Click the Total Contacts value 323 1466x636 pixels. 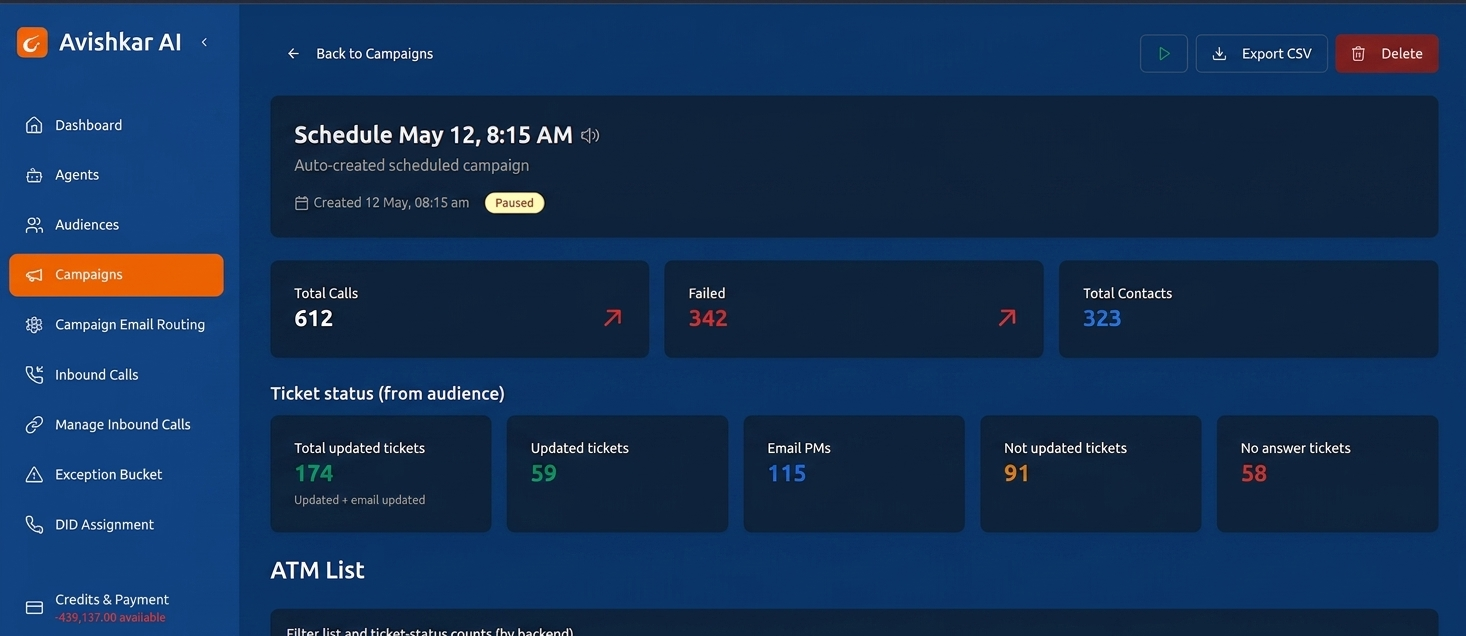click(x=1102, y=319)
